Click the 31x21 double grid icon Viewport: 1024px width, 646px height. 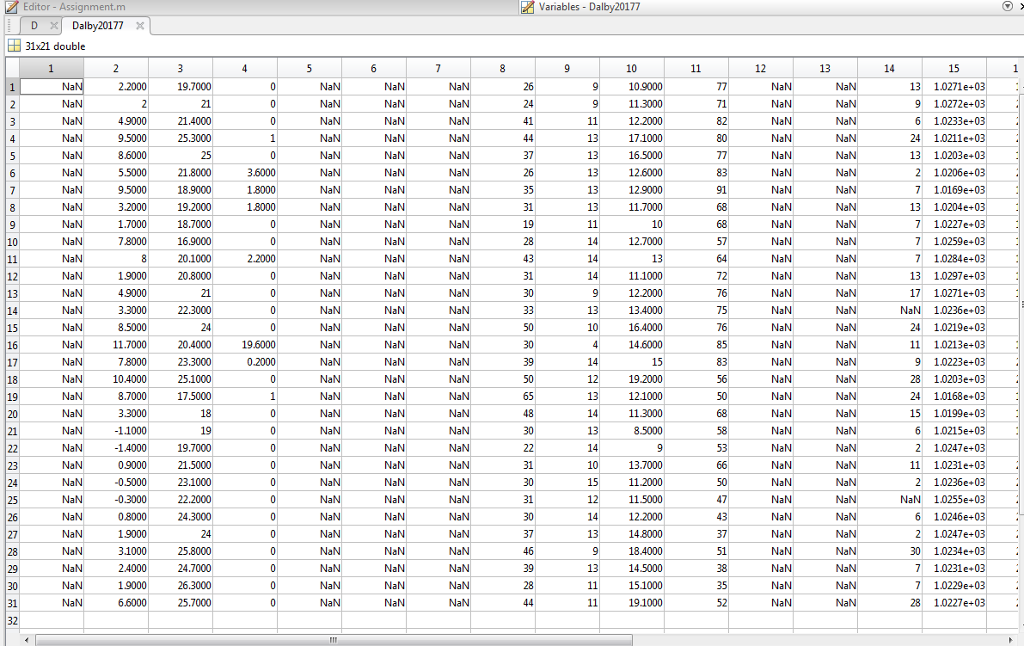14,46
